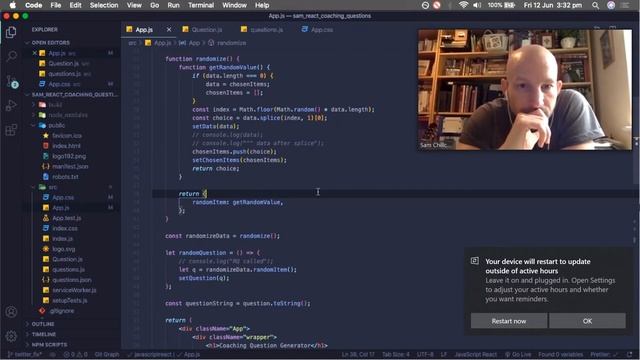Change the UTF-8 encoding in status bar

pos(425,355)
